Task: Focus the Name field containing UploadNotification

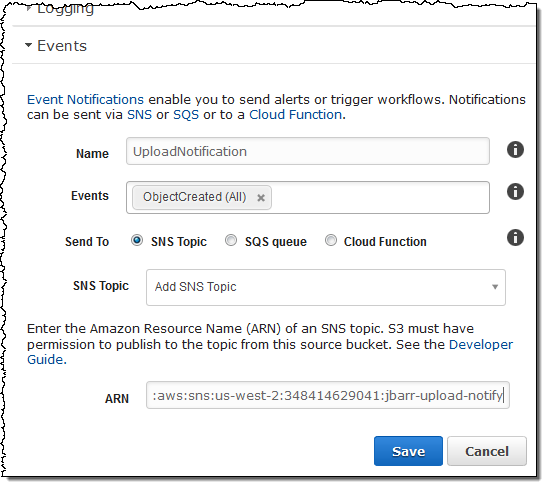Action: click(308, 151)
